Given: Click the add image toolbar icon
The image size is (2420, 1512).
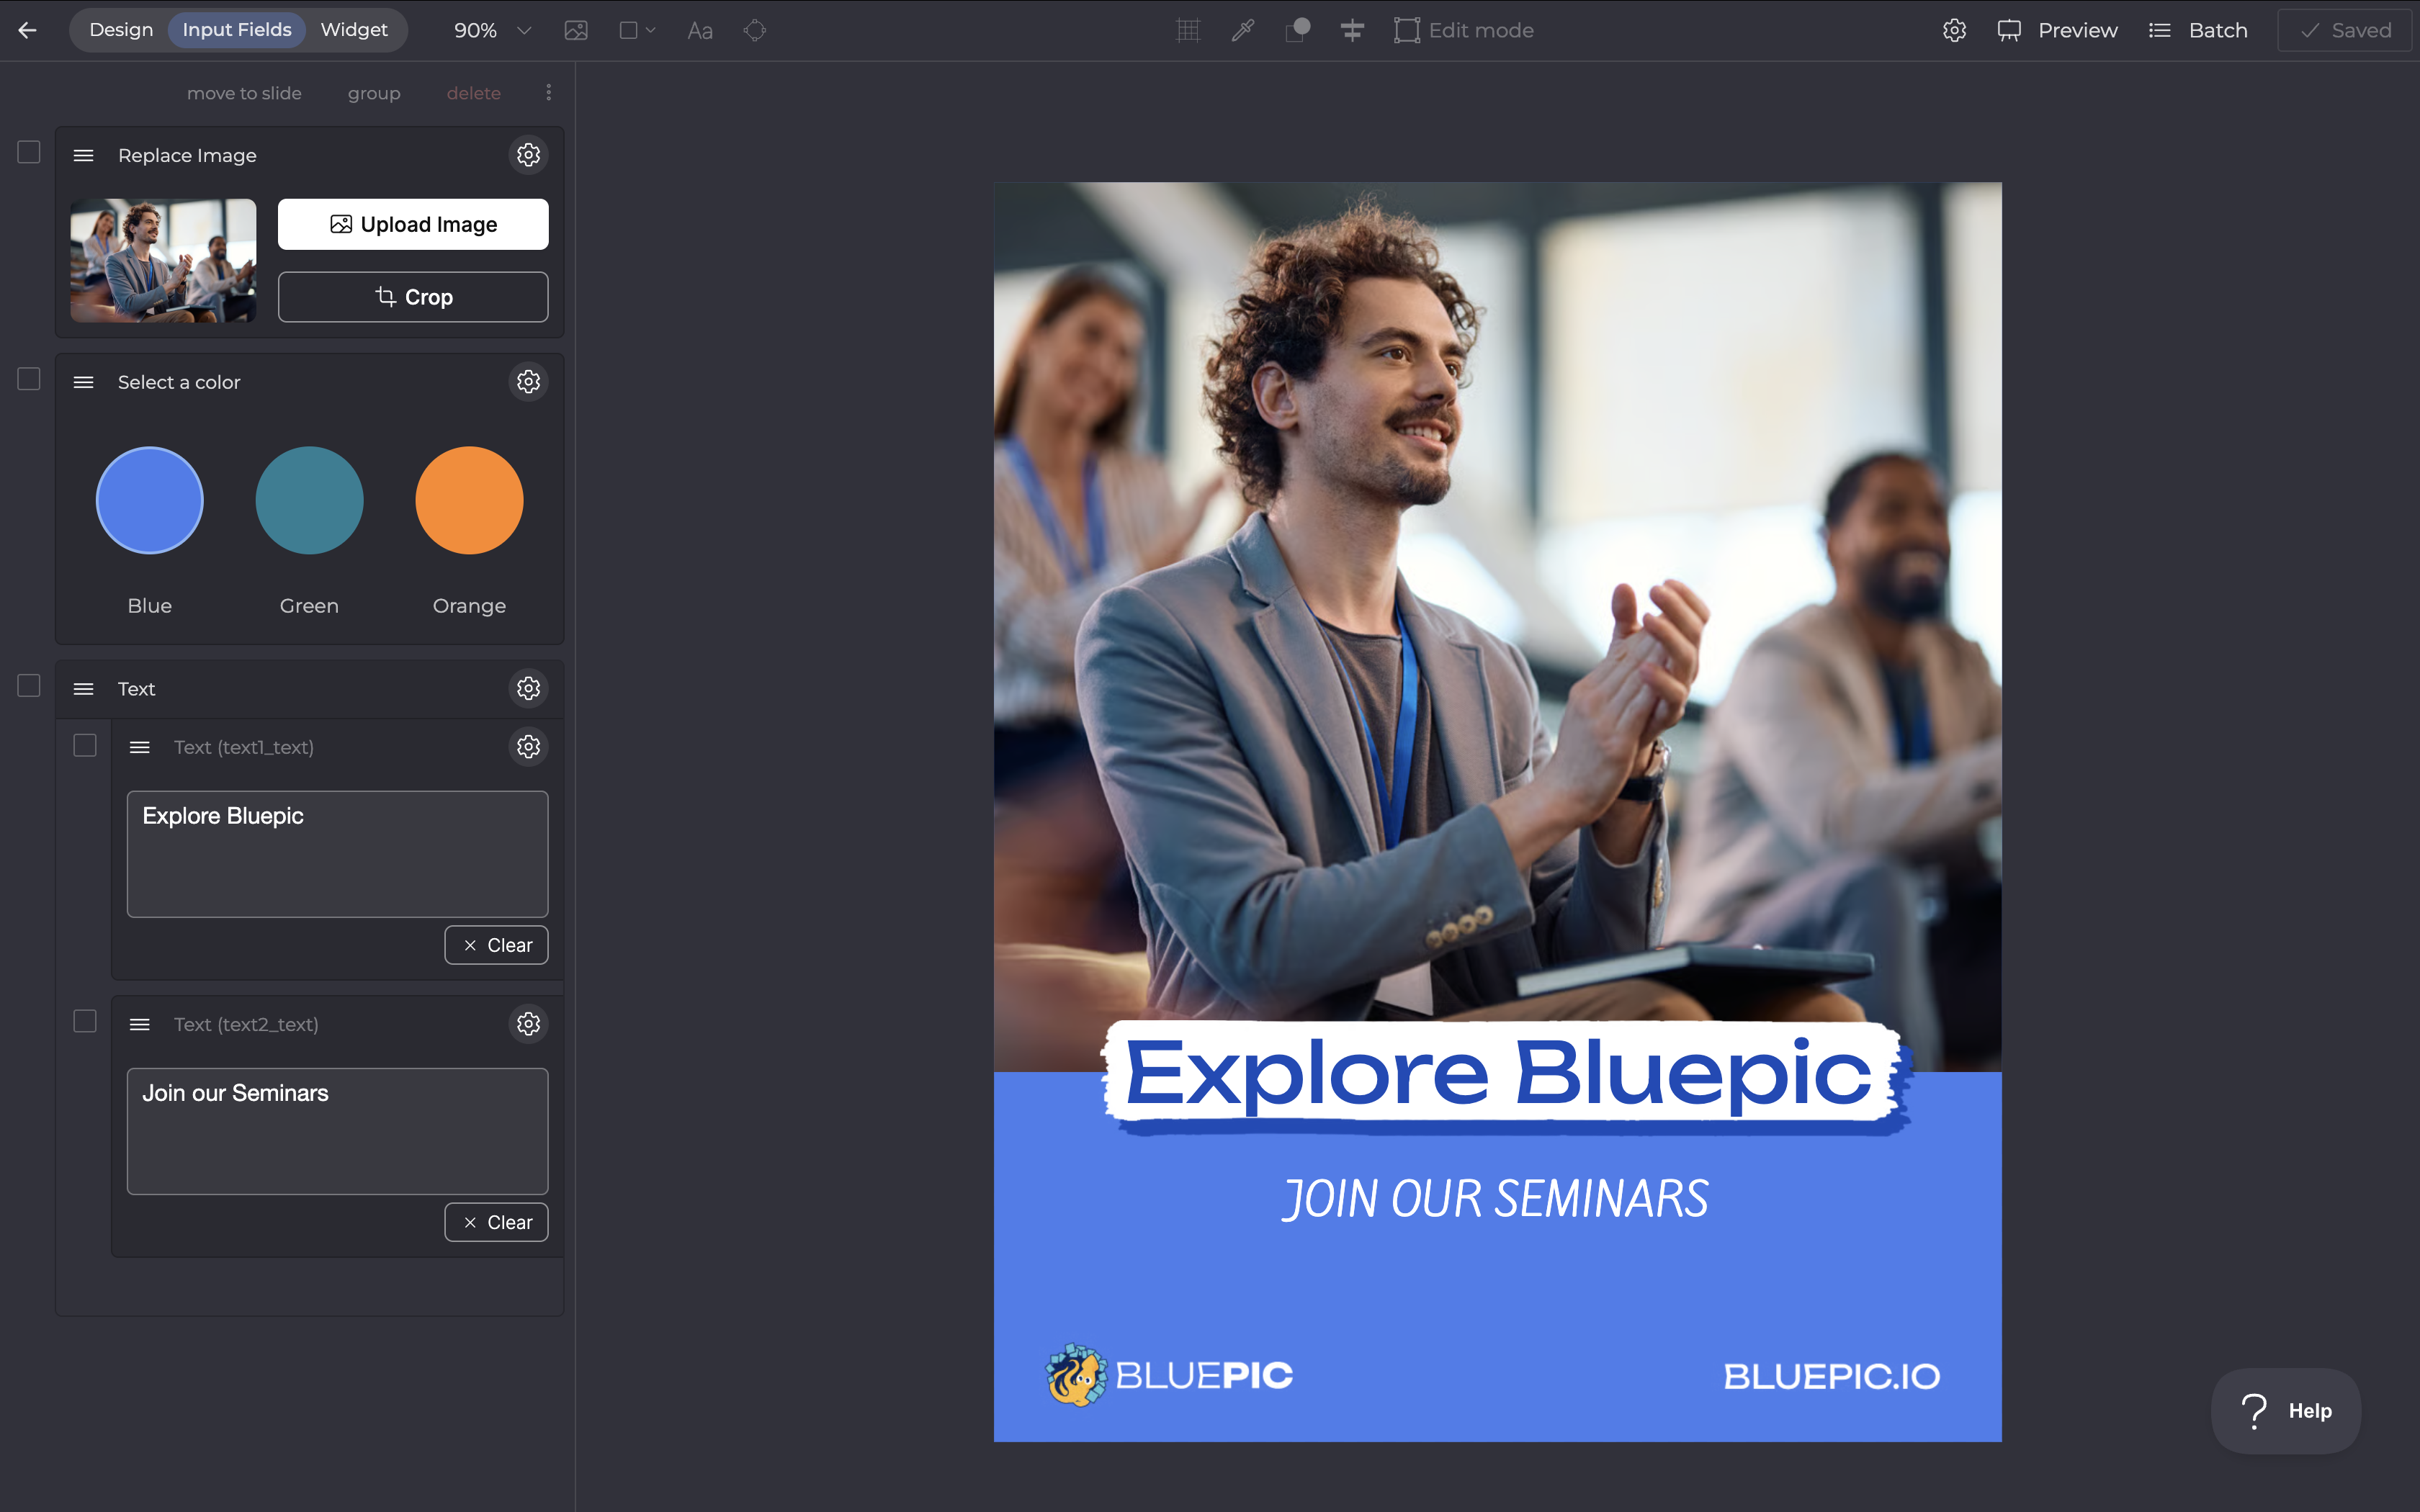Looking at the screenshot, I should pos(576,30).
